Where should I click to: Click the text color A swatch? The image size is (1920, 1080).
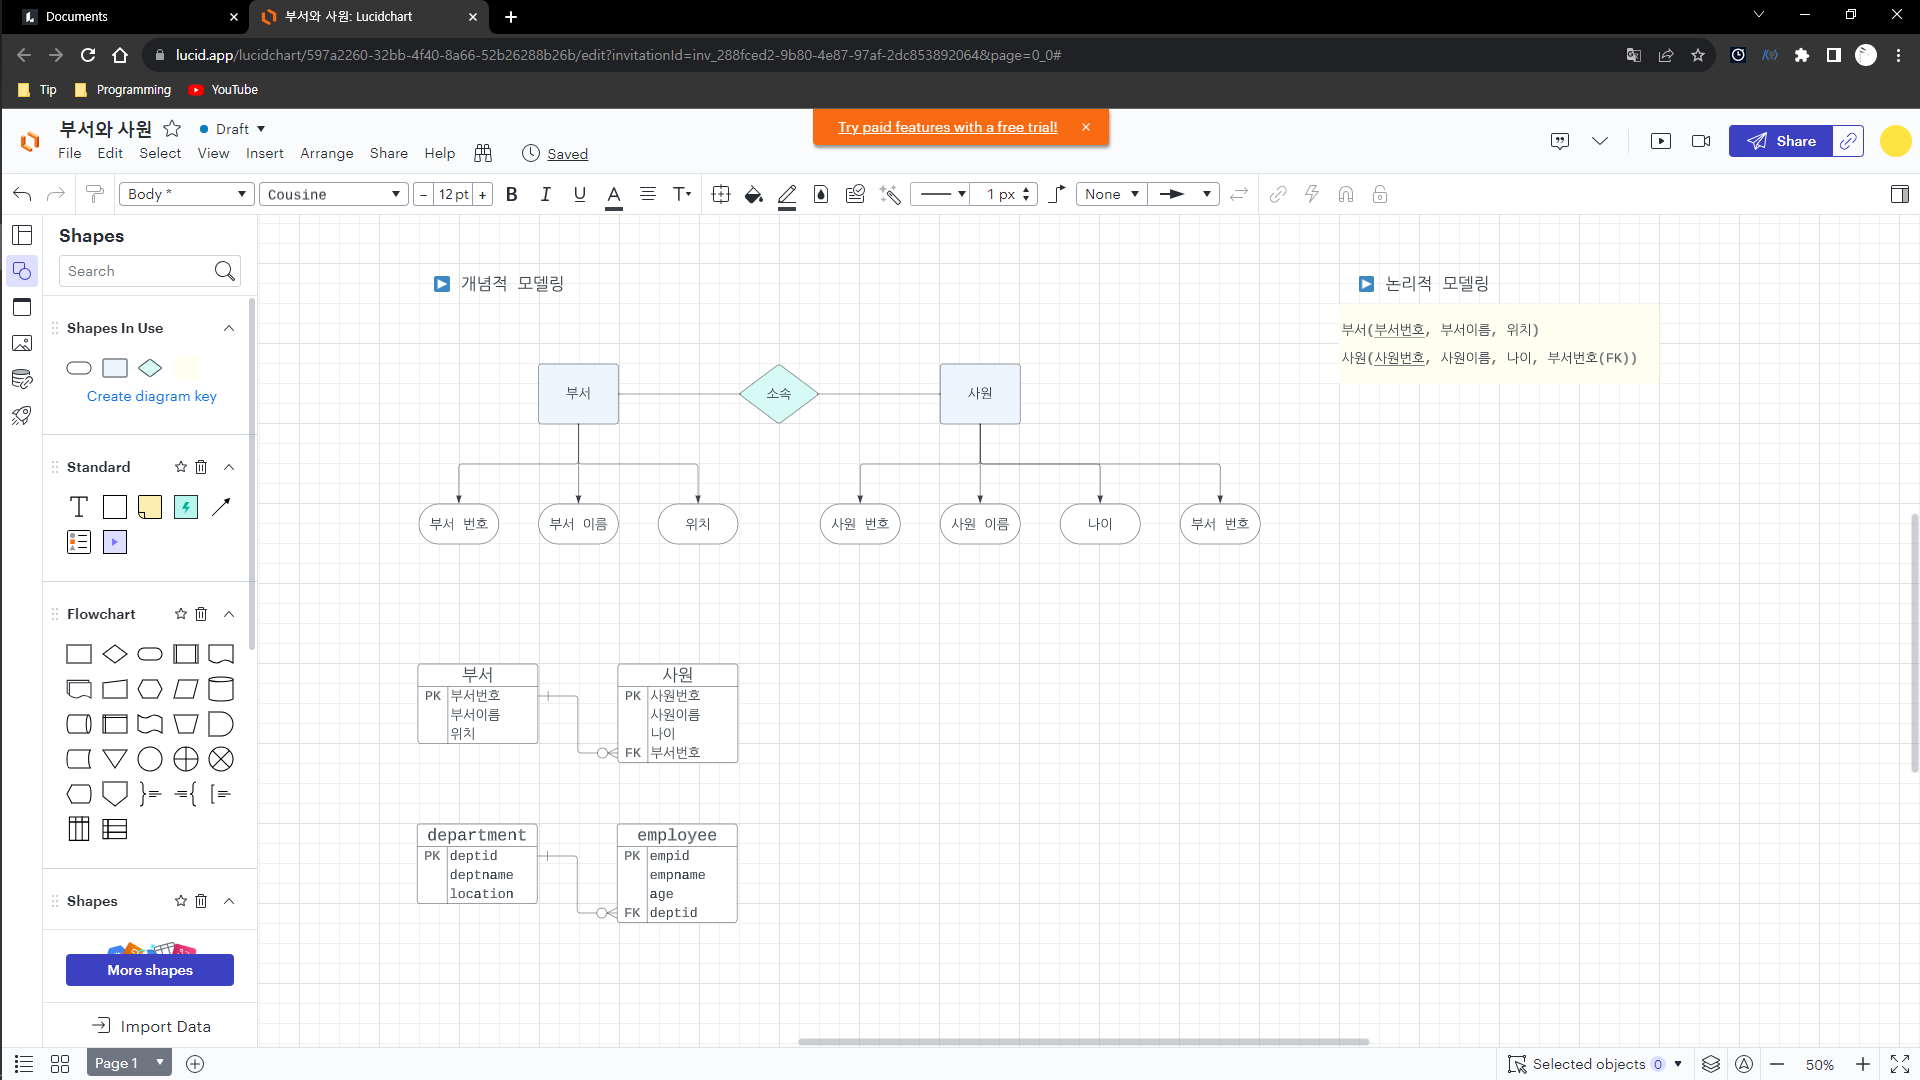coord(614,195)
